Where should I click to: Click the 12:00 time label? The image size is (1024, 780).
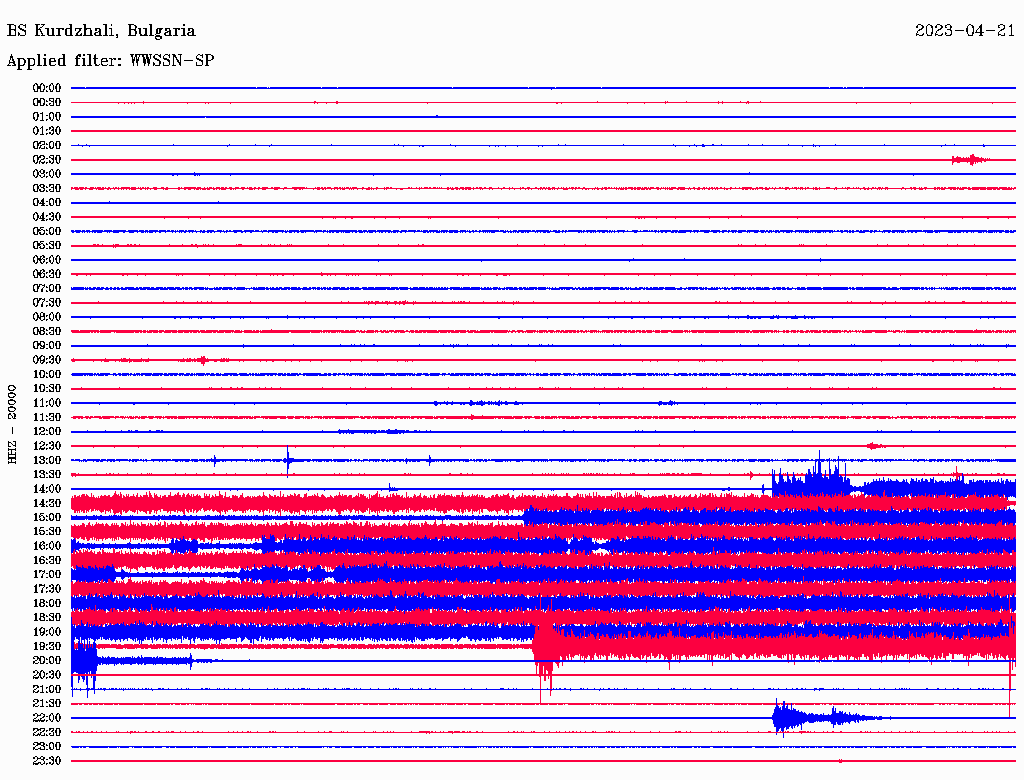click(x=47, y=432)
